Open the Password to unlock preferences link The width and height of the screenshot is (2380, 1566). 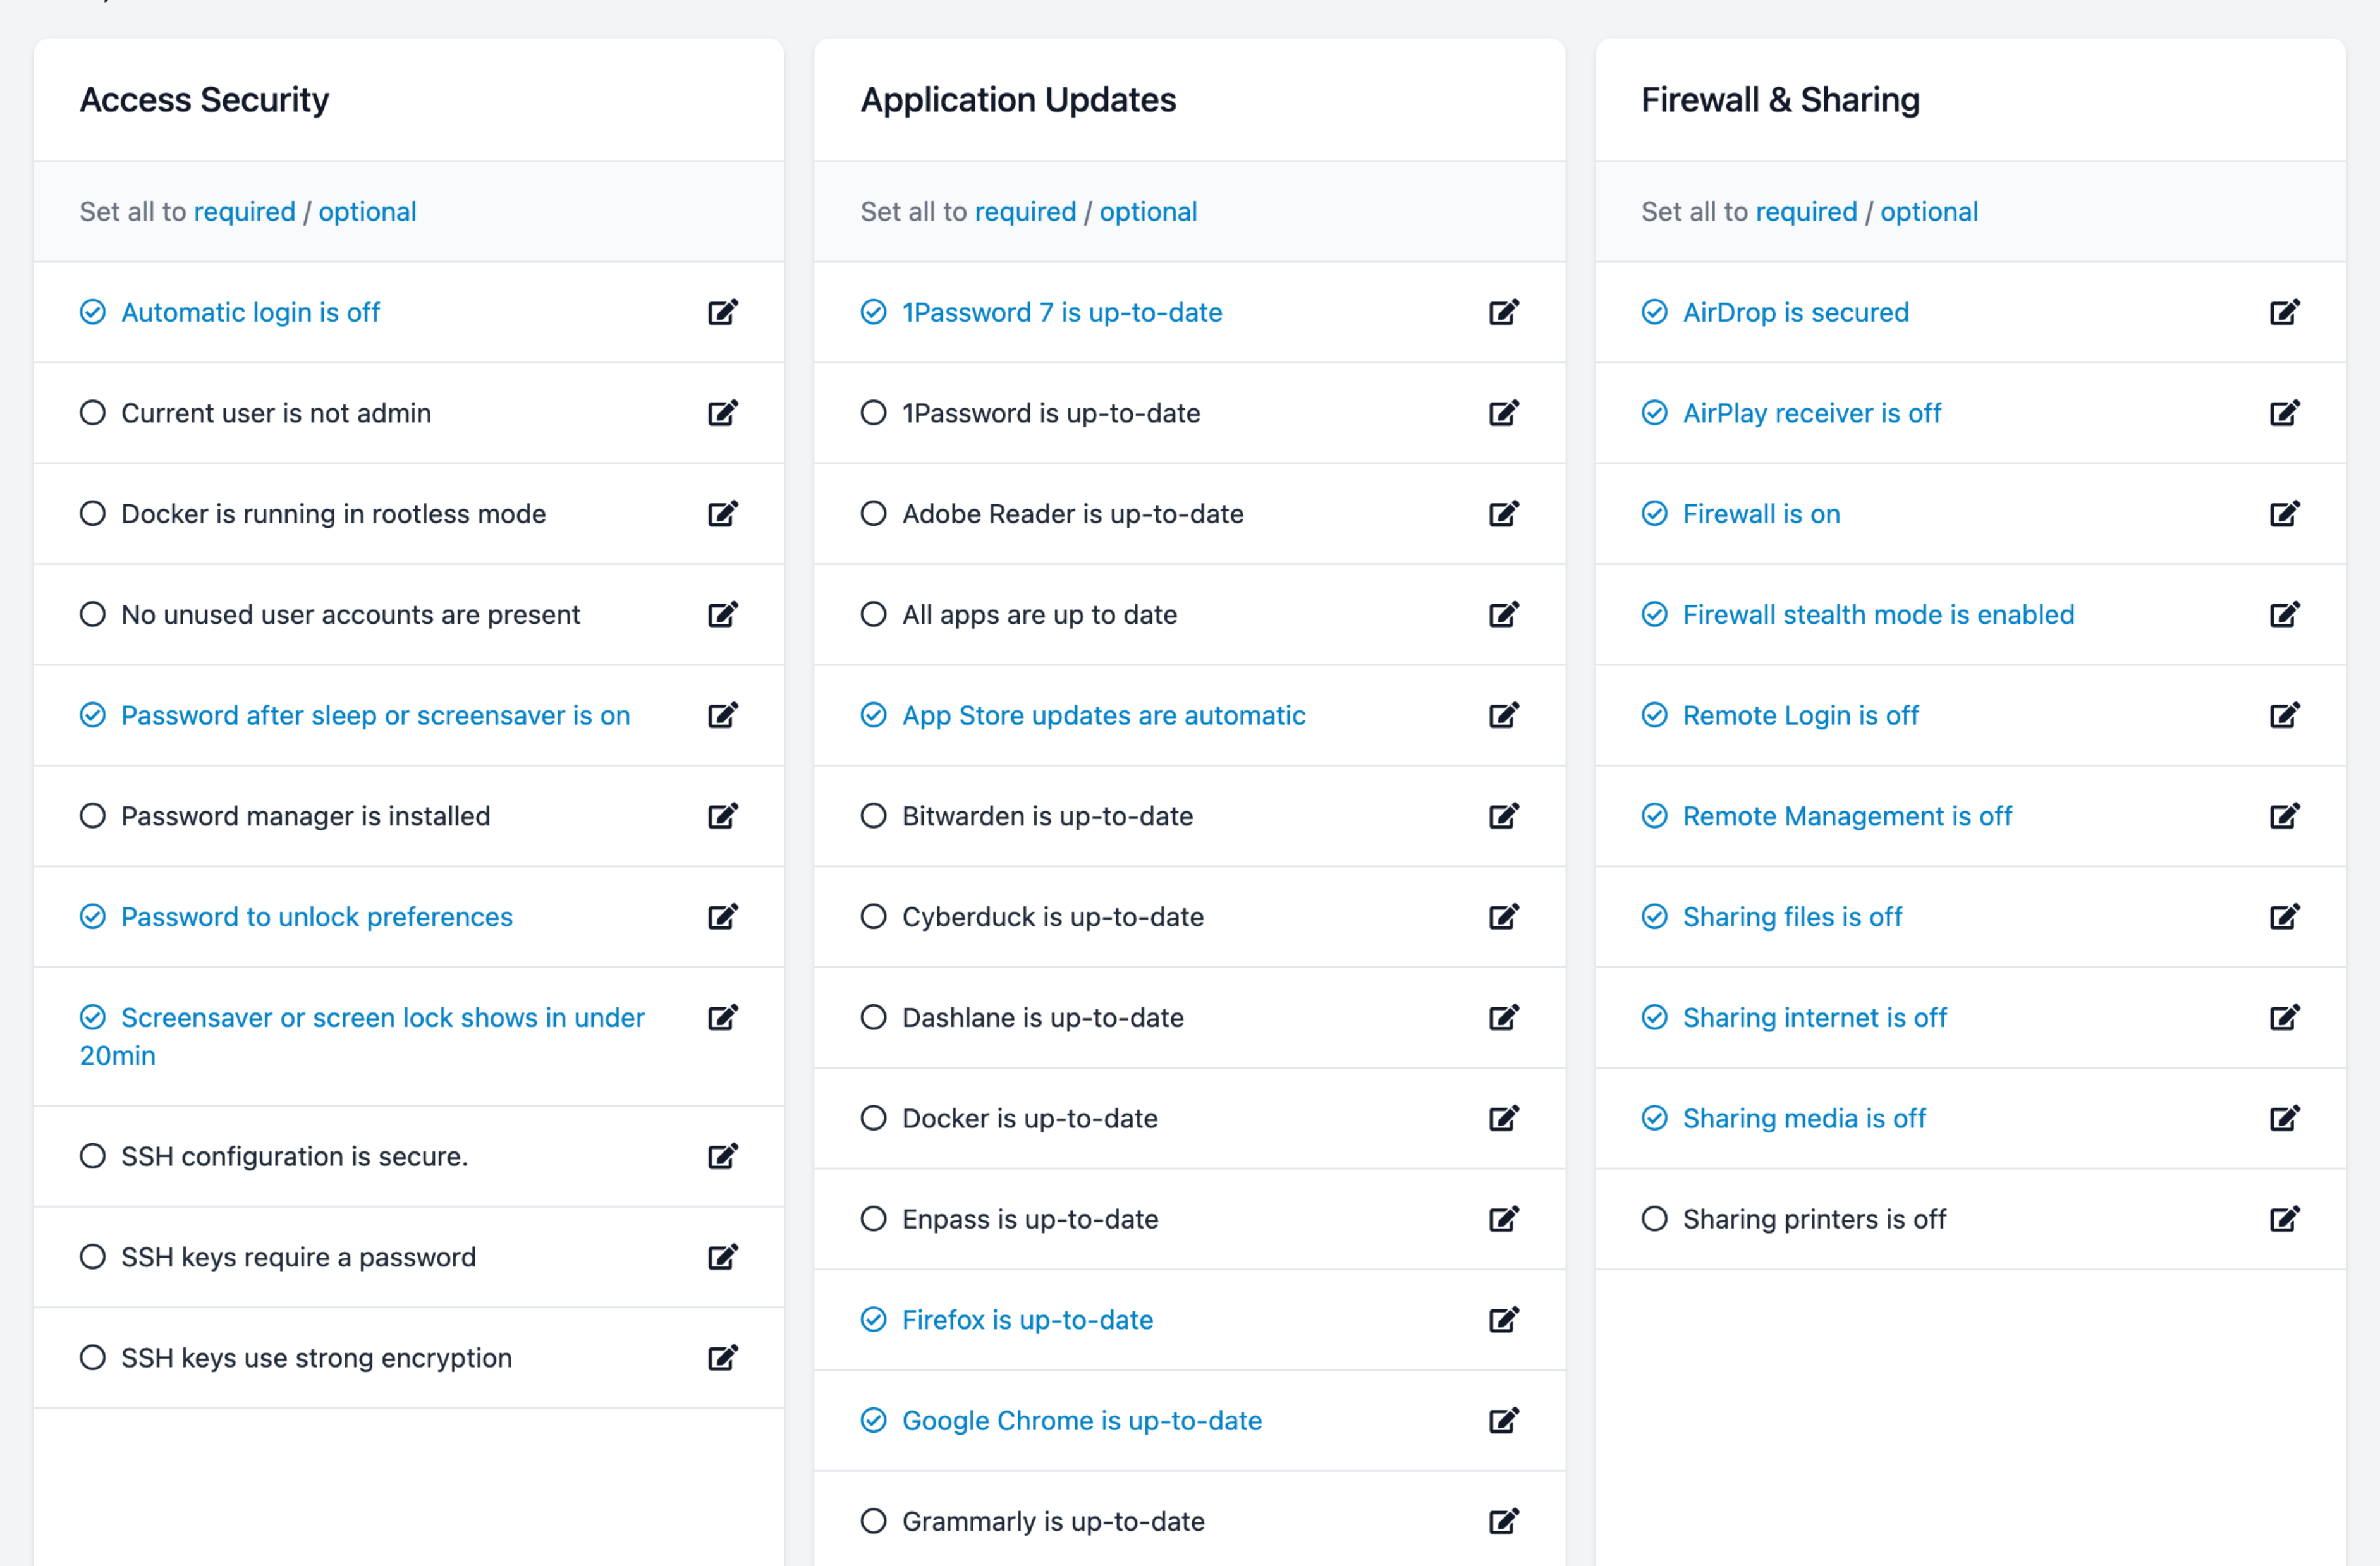tap(316, 917)
